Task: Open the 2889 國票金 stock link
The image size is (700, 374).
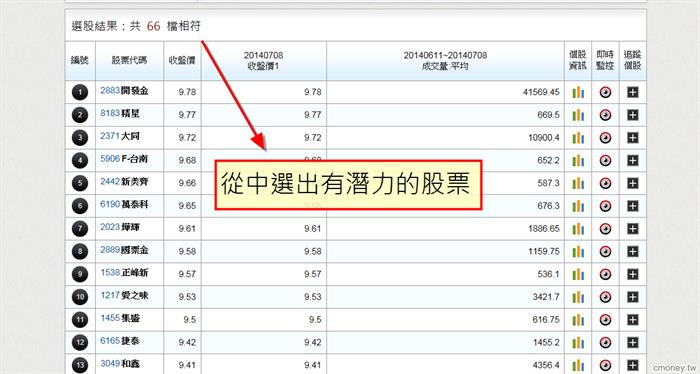Action: [x=124, y=250]
